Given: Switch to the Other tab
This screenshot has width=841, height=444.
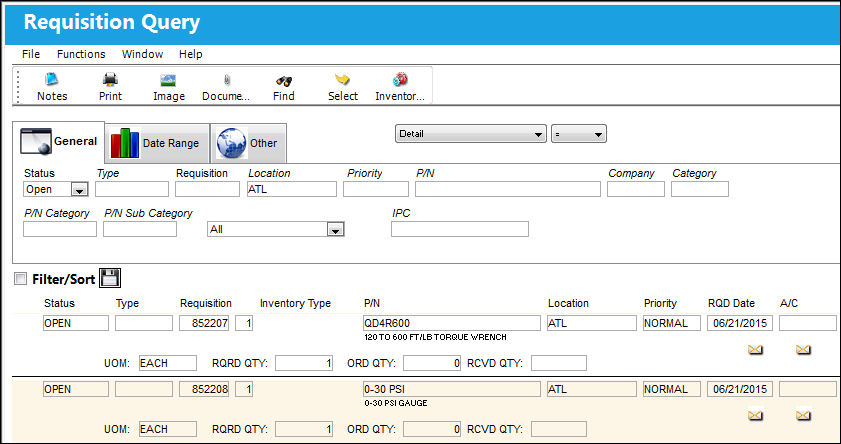Looking at the screenshot, I should pos(249,143).
